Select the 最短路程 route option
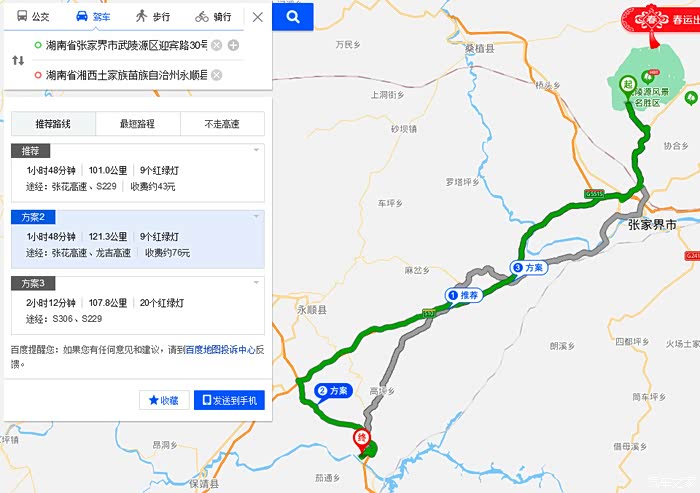This screenshot has height=493, width=700. coord(138,124)
